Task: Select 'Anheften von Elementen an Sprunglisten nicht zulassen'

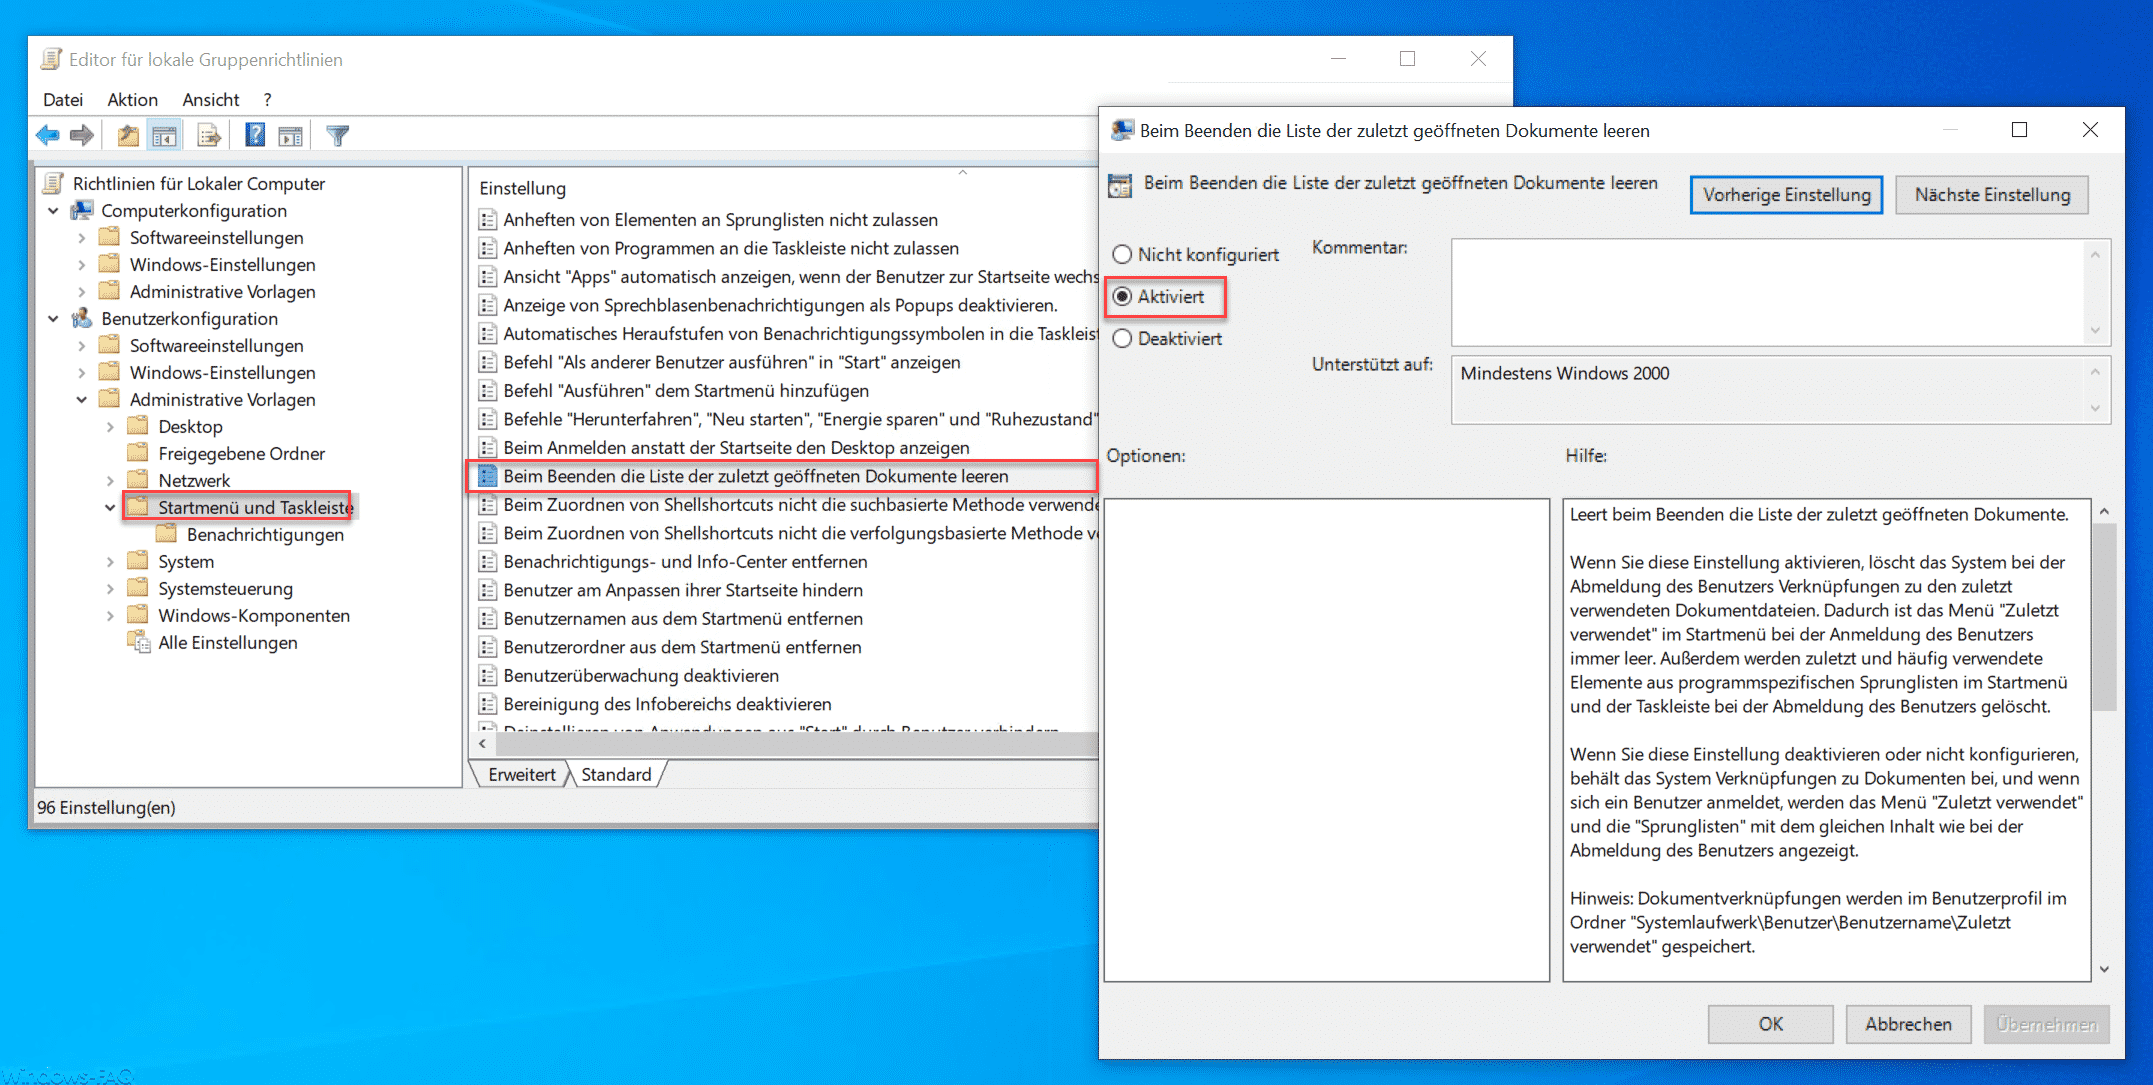Action: 720,220
